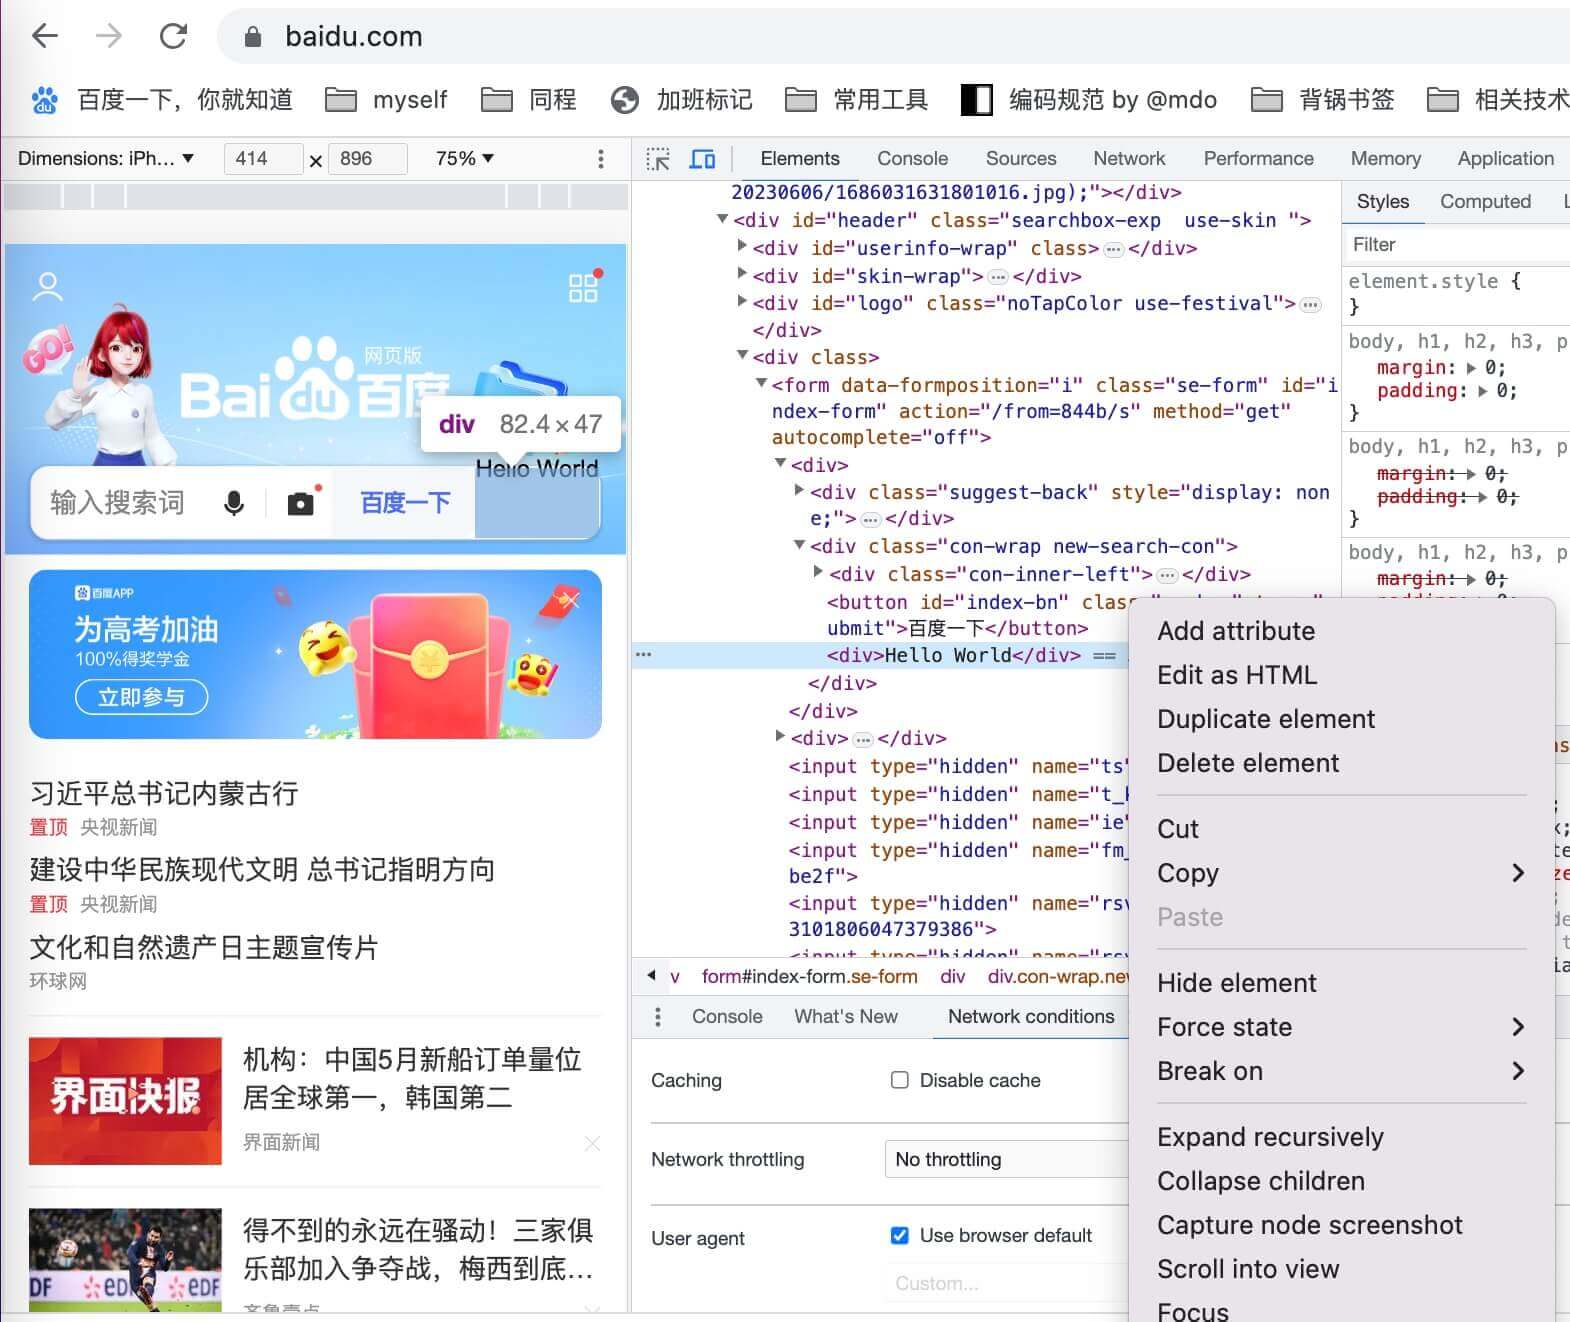This screenshot has height=1322, width=1570.
Task: Switch to the Sources tab
Action: click(1021, 159)
